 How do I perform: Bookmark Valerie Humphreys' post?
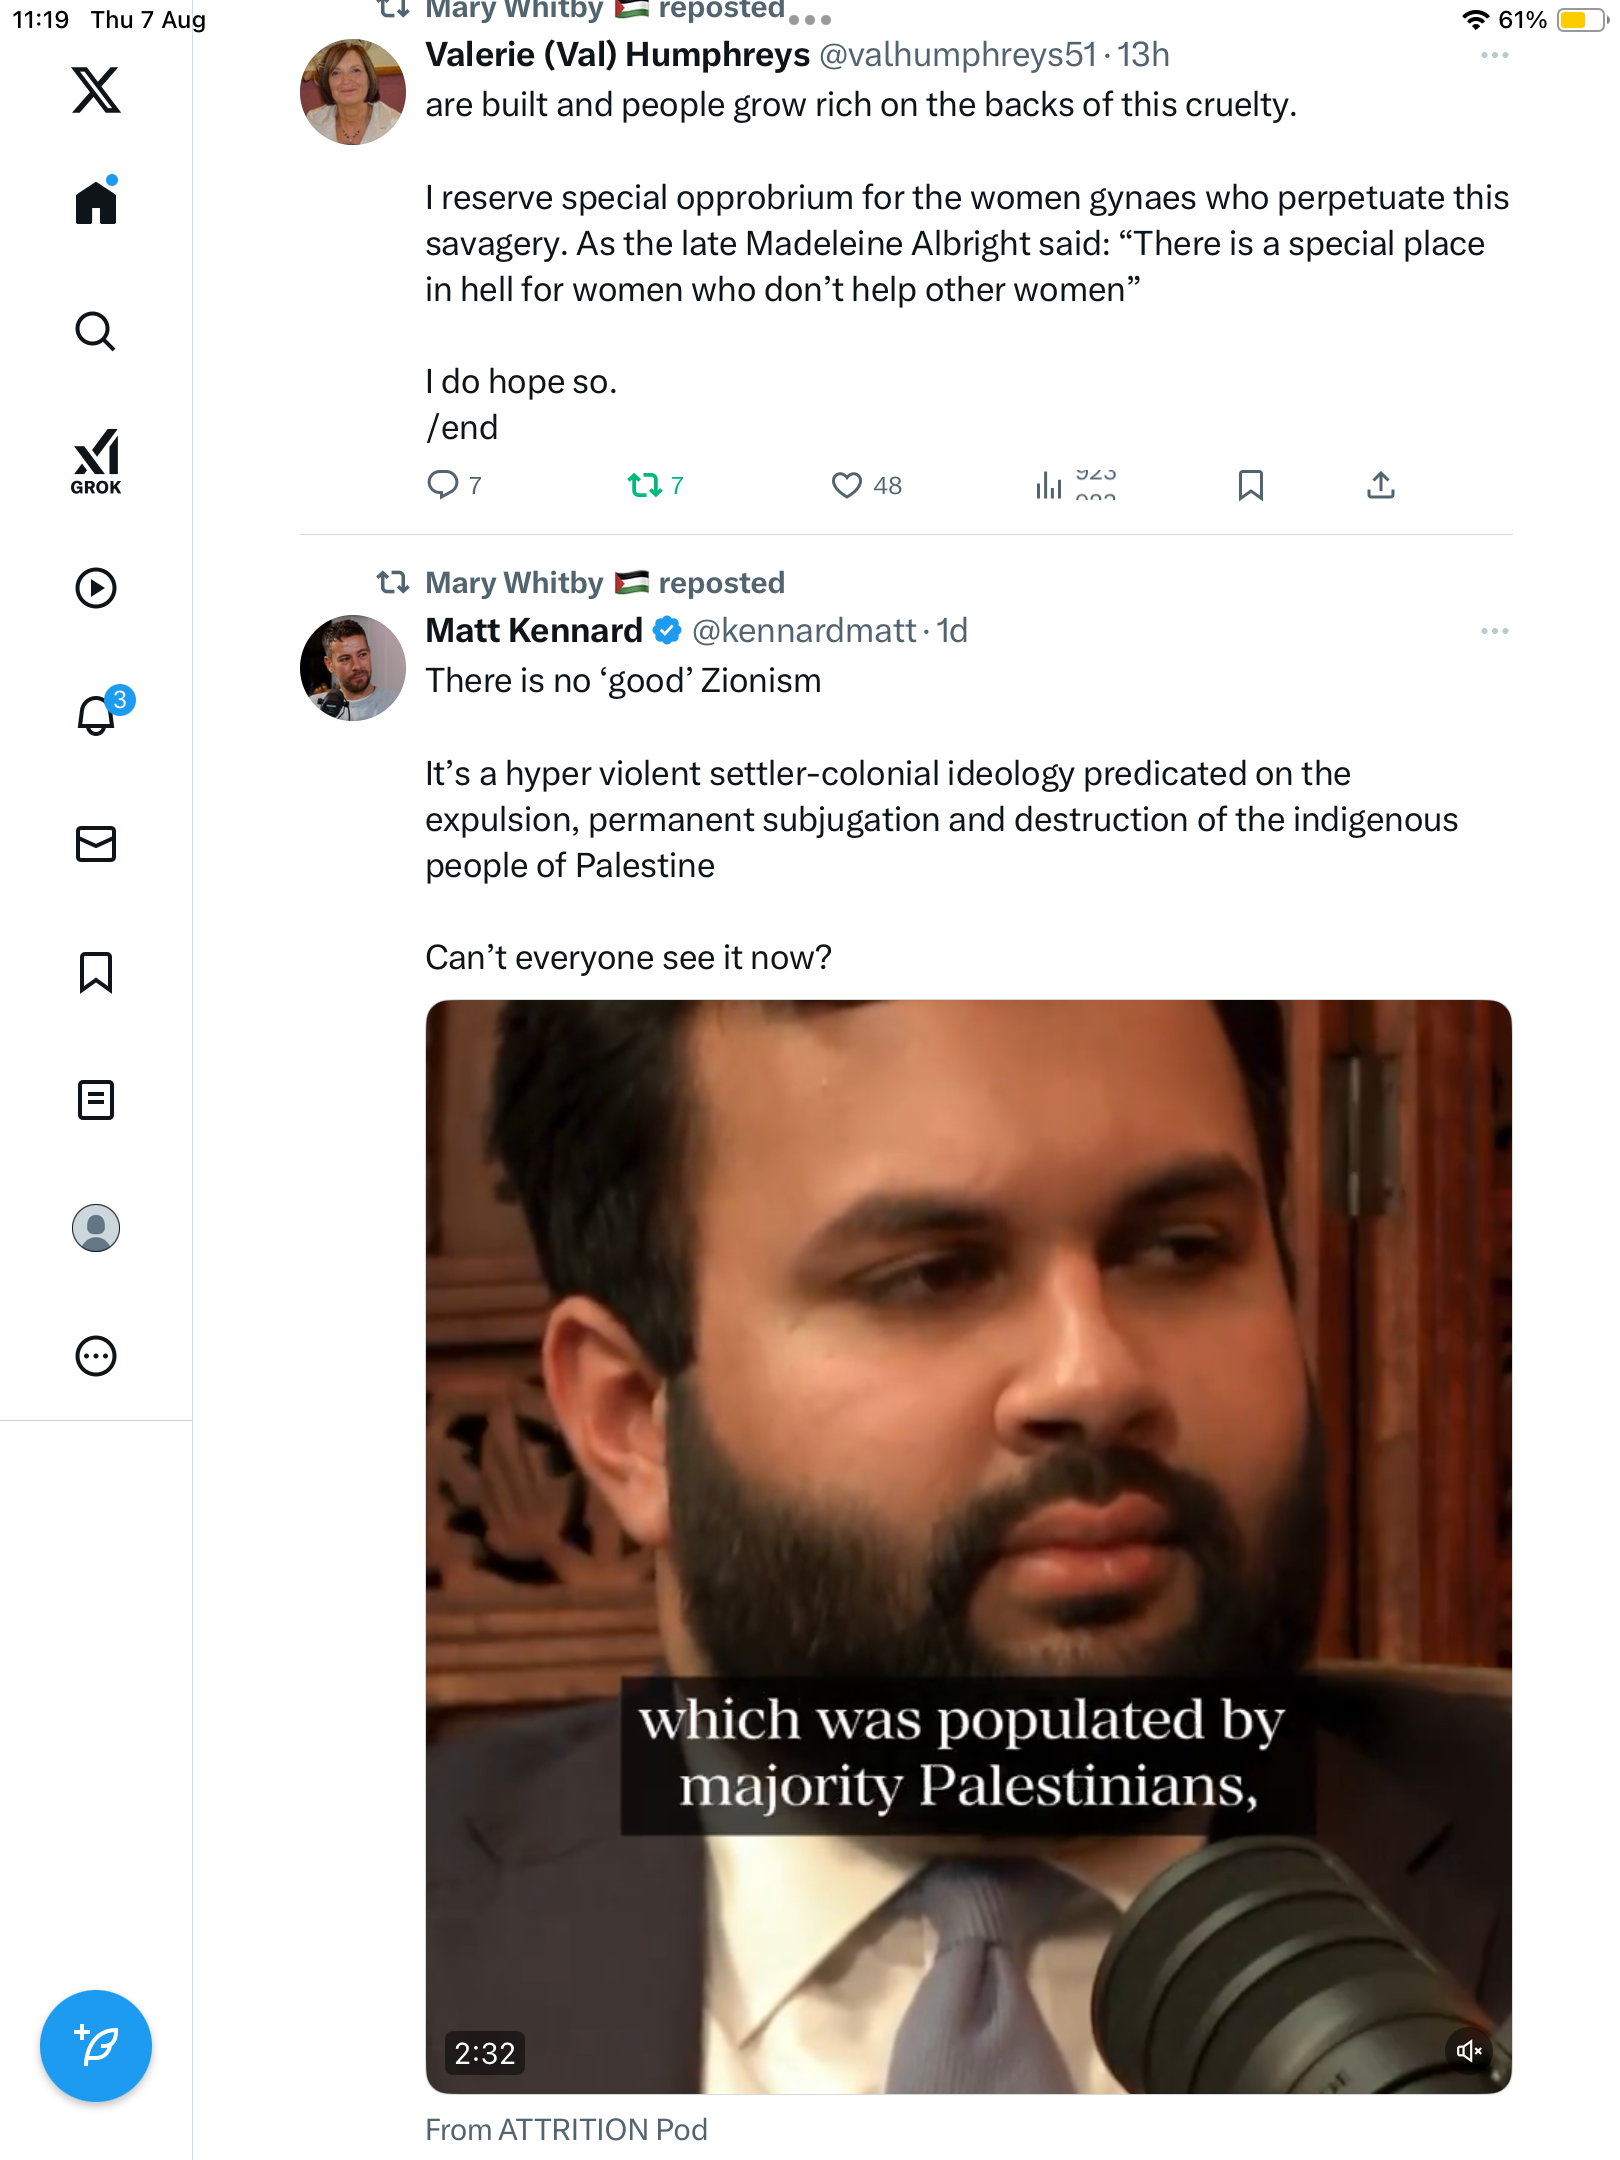pyautogui.click(x=1250, y=485)
